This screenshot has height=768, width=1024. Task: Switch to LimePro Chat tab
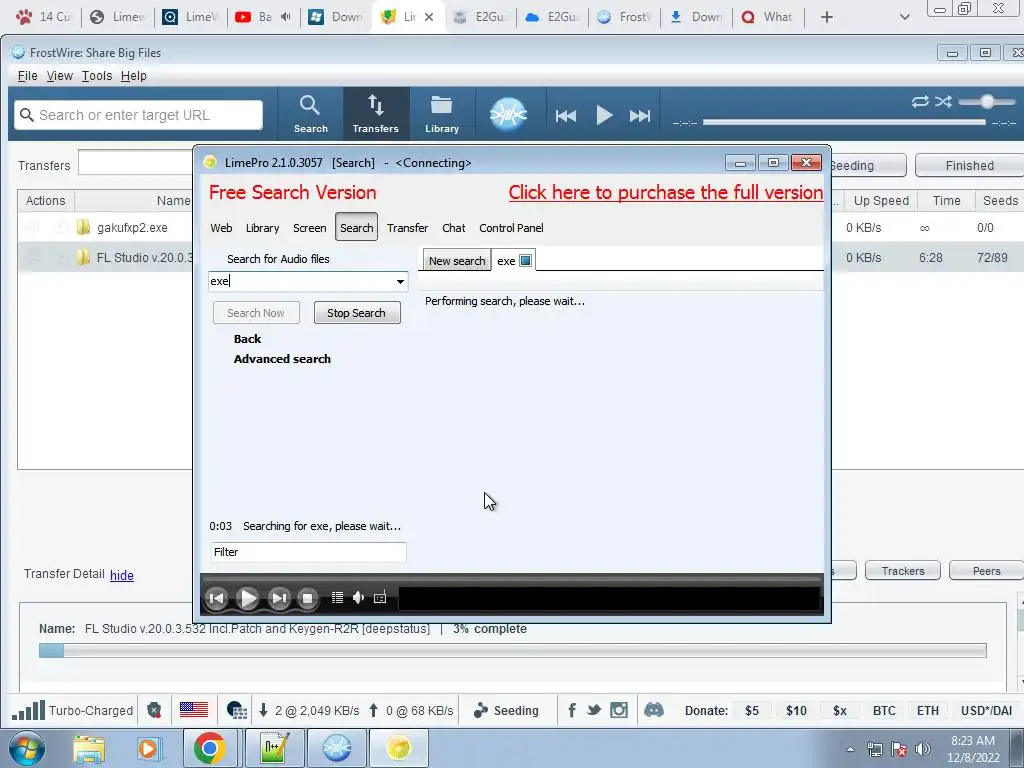click(x=454, y=228)
